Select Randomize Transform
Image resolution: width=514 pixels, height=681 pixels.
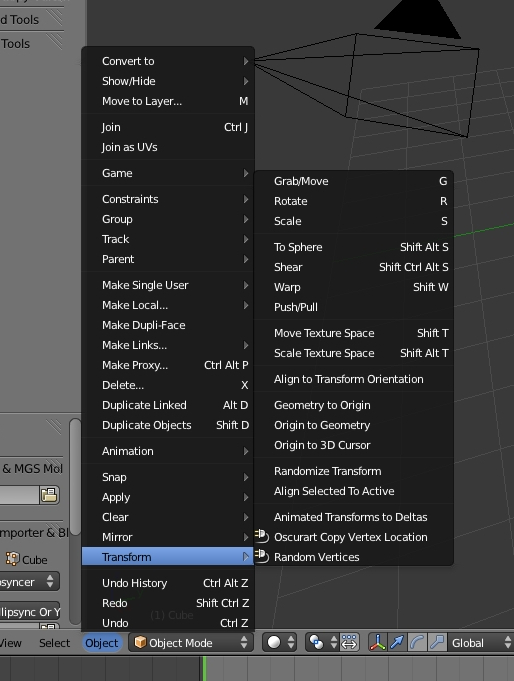tap(354, 471)
